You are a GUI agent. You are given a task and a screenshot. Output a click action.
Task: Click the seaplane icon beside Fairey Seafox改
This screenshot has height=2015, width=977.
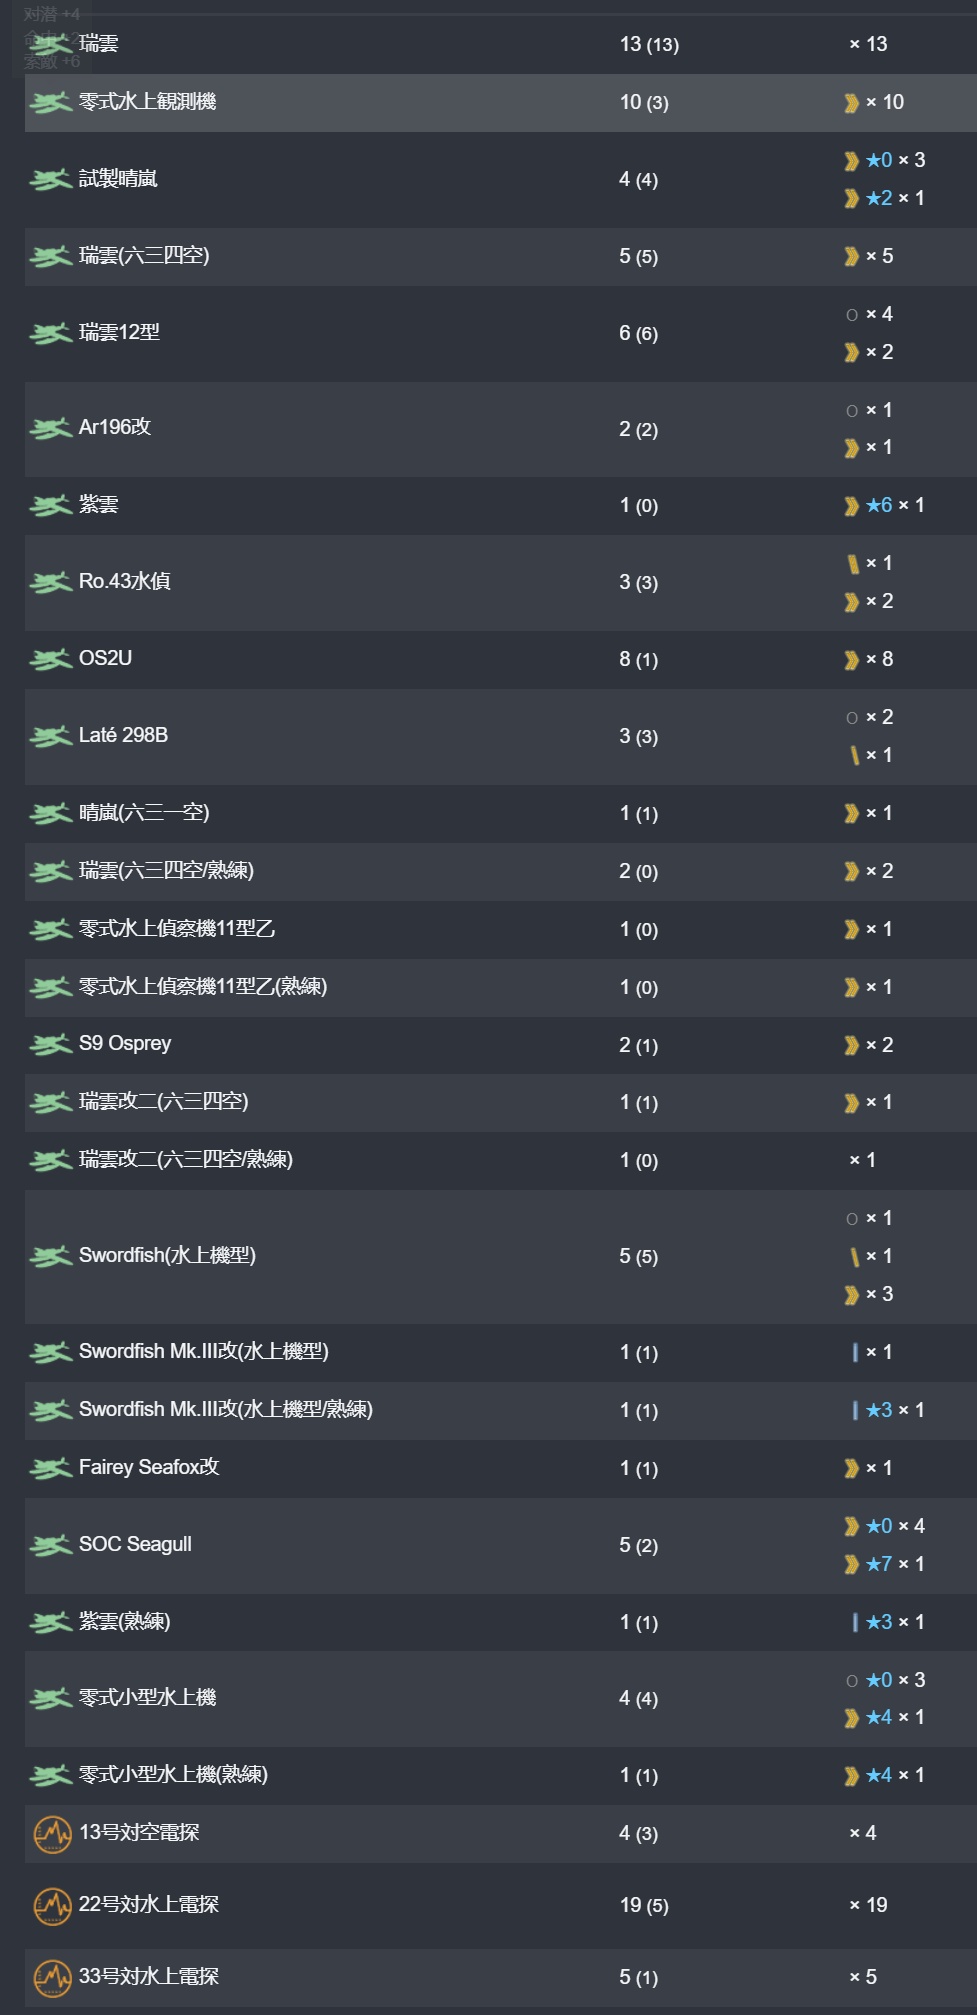[50, 1468]
